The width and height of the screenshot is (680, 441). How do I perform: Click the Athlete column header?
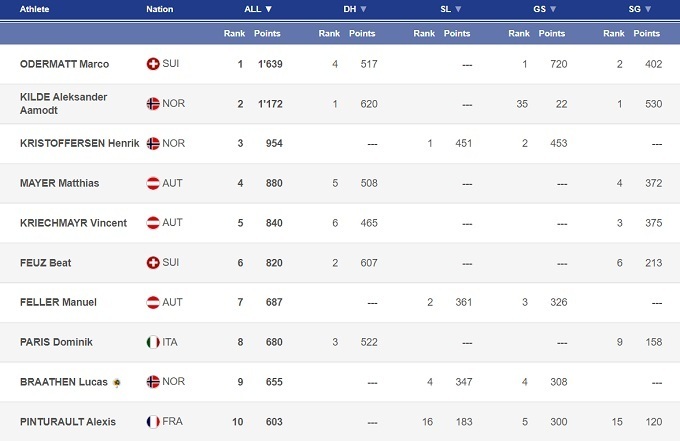(35, 9)
